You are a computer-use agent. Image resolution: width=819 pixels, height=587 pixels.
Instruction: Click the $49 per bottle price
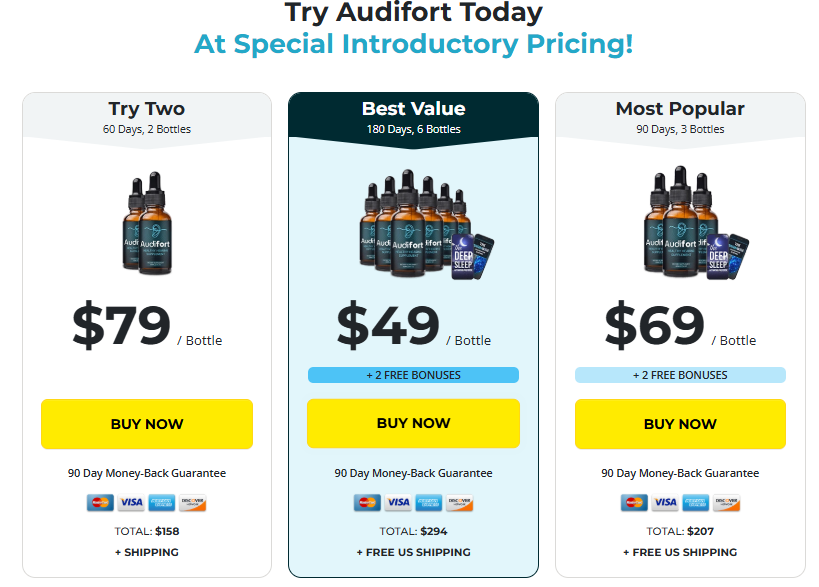coord(414,325)
